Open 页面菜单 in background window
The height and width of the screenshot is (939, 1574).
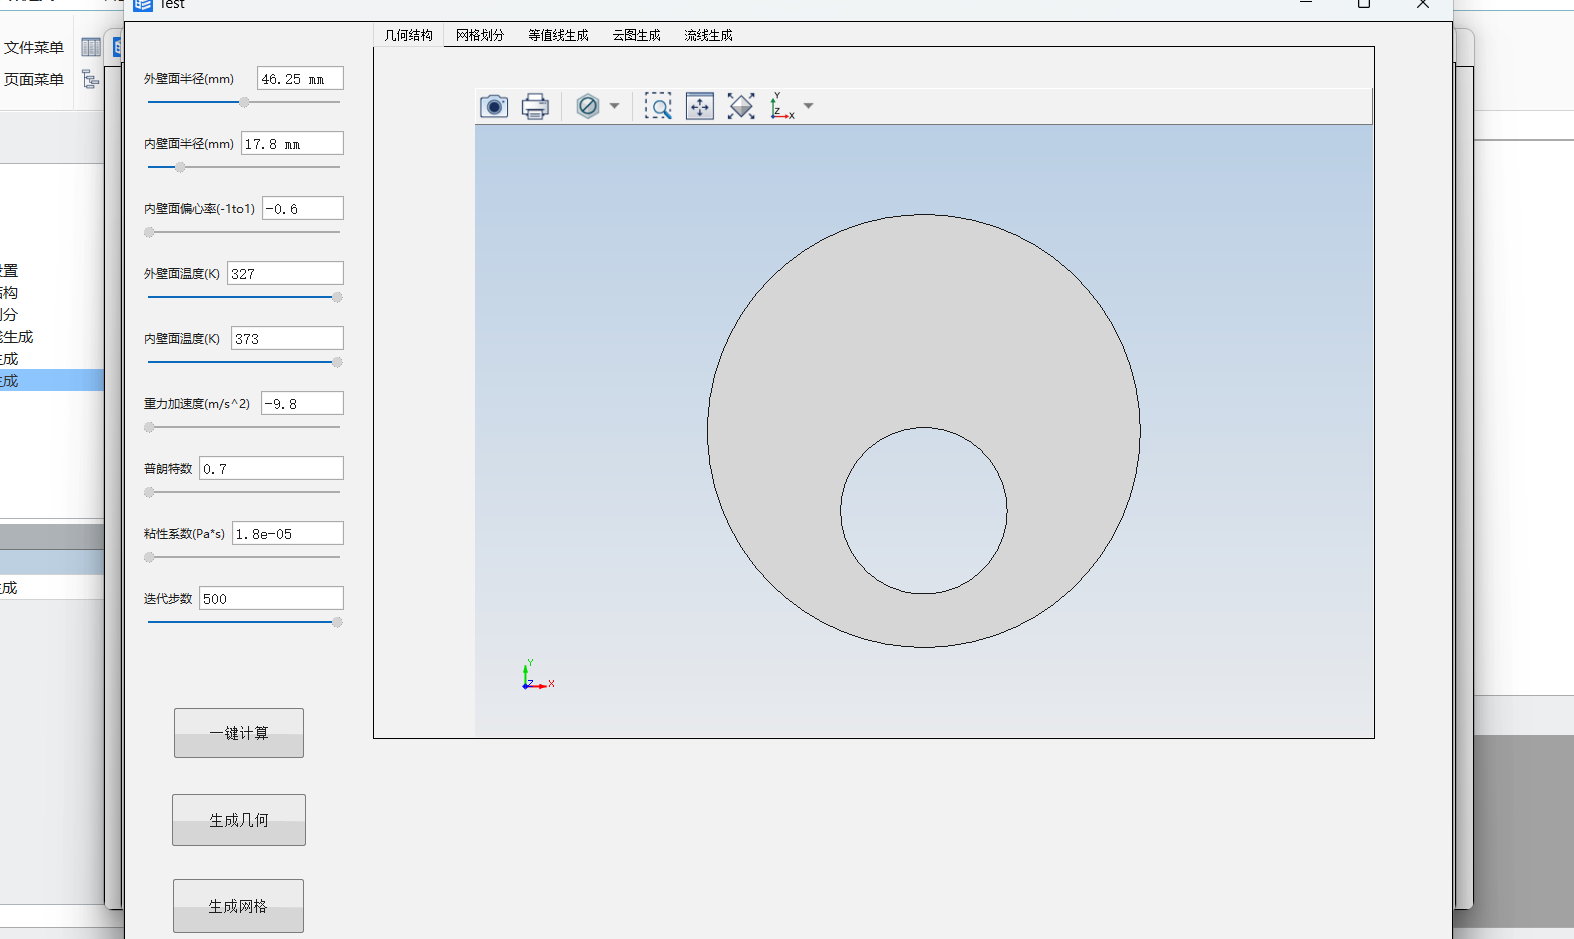(x=34, y=79)
